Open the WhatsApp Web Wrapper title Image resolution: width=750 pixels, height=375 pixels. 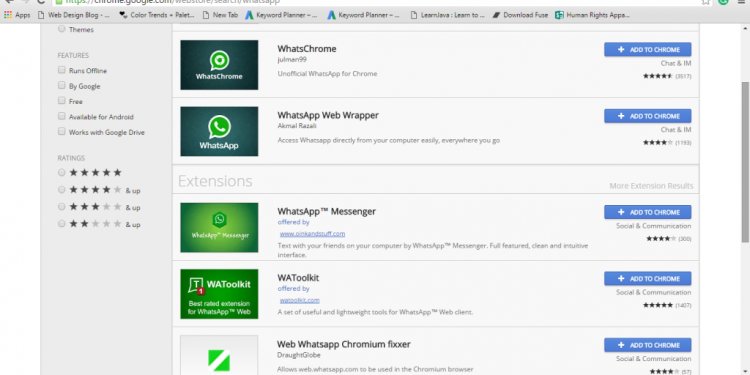(328, 115)
